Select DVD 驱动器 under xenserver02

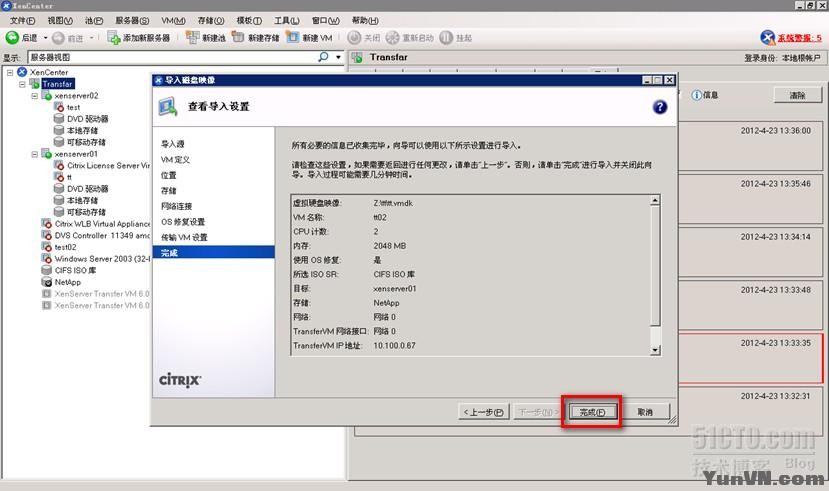[x=87, y=119]
